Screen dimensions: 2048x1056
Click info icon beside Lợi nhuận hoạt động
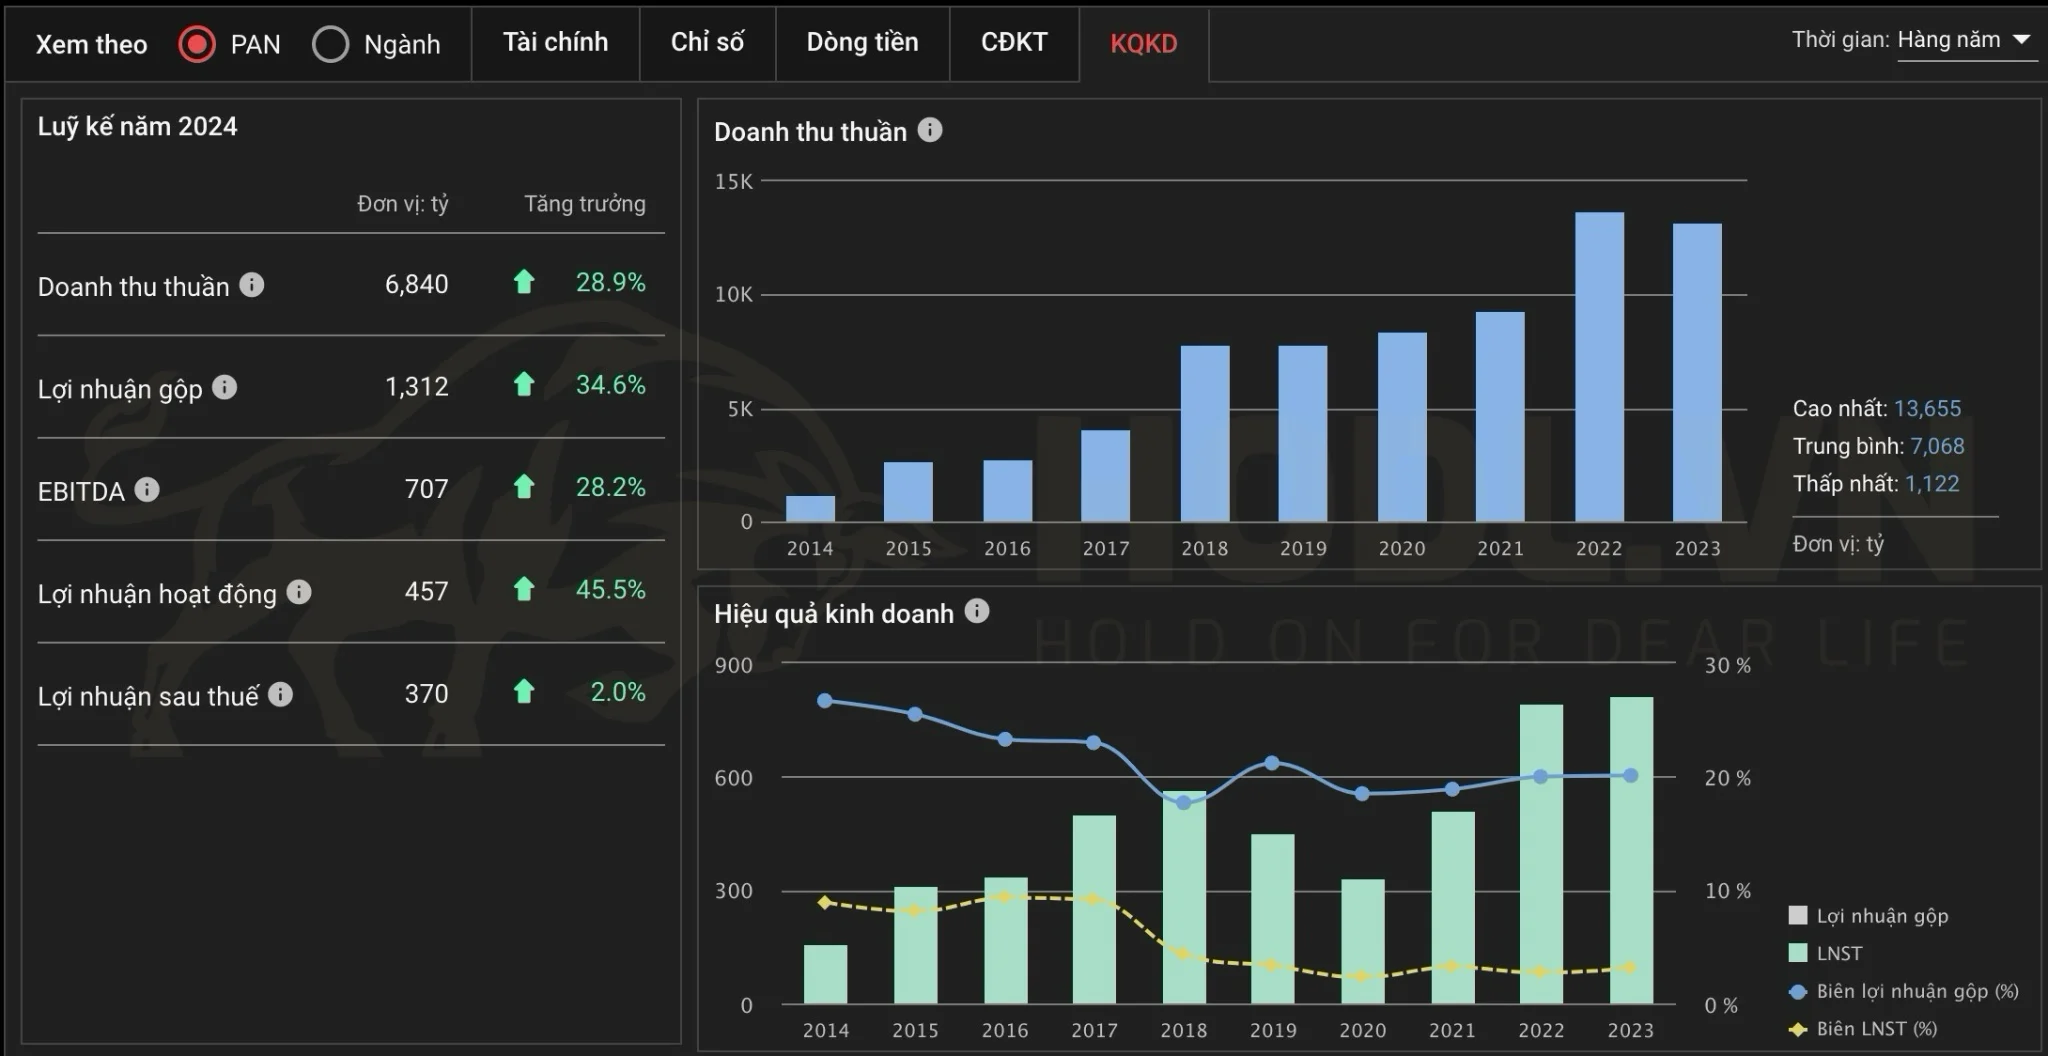tap(299, 592)
